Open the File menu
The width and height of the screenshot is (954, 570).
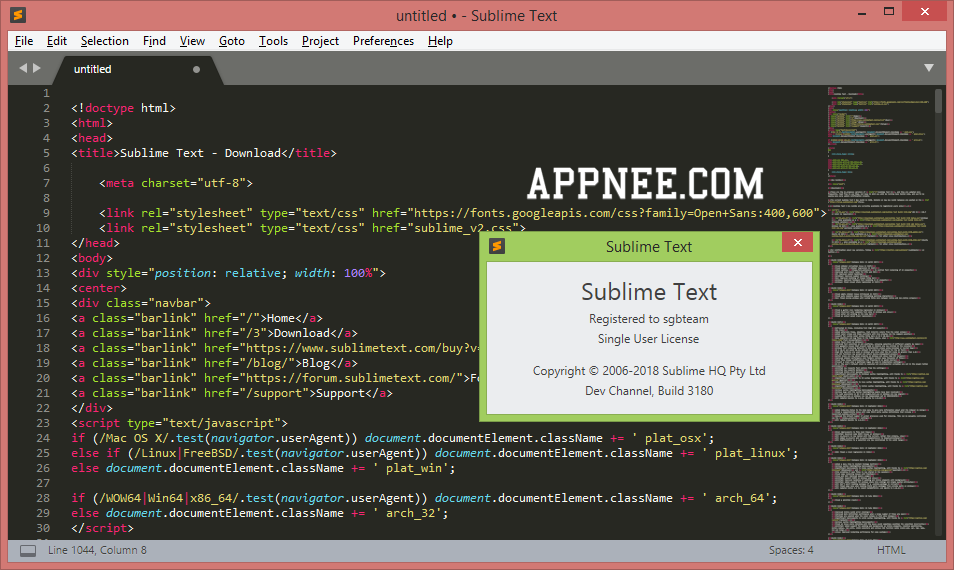24,41
